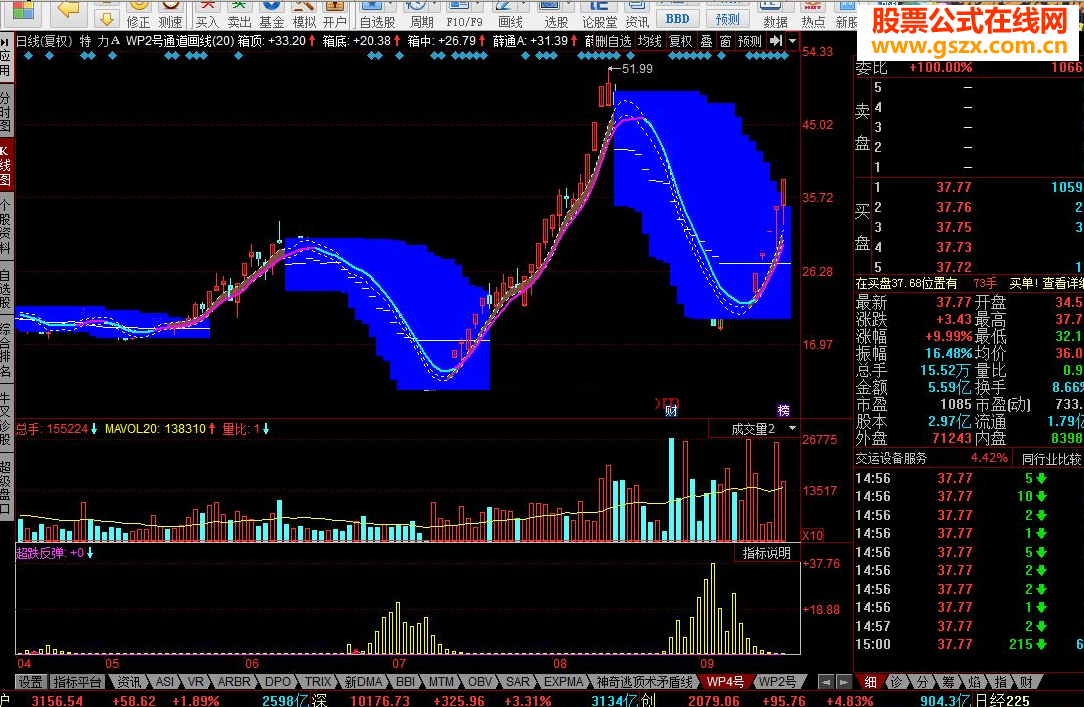Click the 修正 toolbar icon
Viewport: 1084px width, 707px height.
[x=138, y=15]
